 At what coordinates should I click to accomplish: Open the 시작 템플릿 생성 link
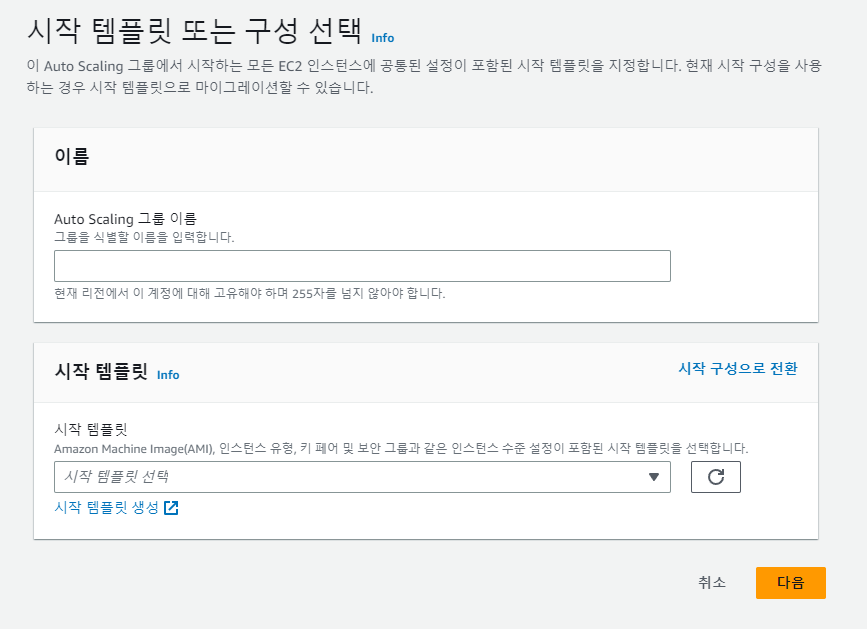pos(106,507)
